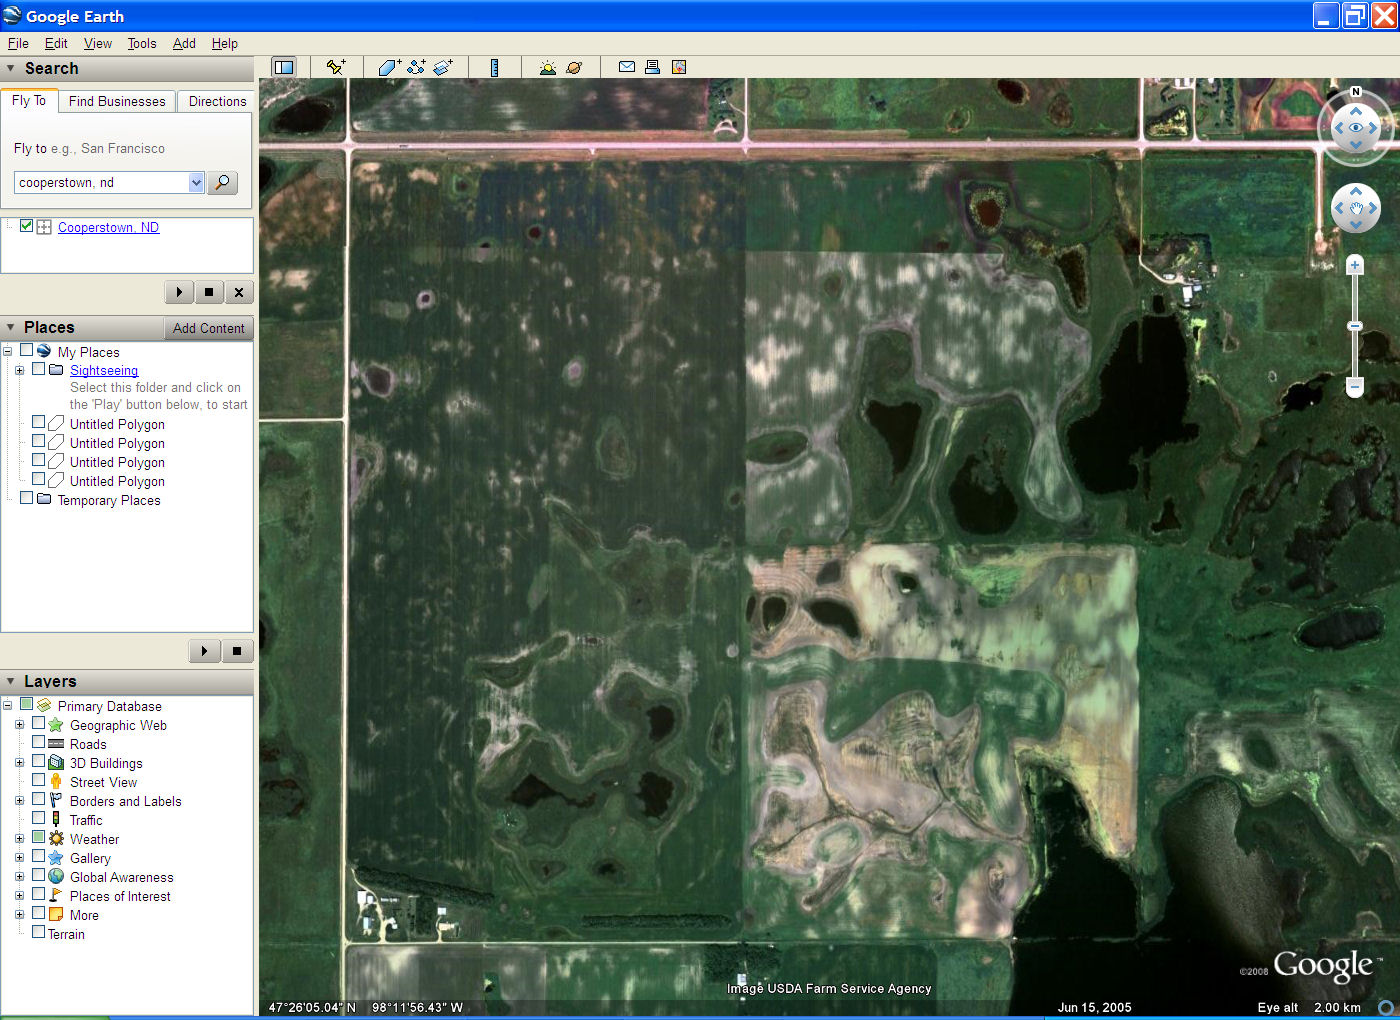Click the 3D Buildings layer icon
1400x1020 pixels.
(x=56, y=763)
